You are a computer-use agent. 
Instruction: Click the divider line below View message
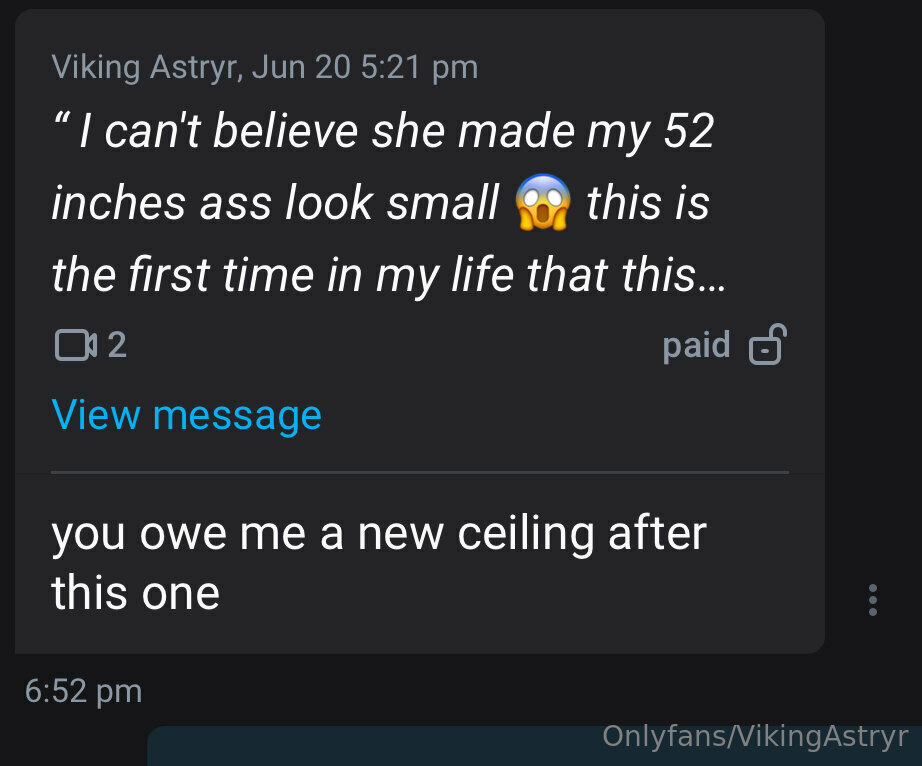pos(420,472)
